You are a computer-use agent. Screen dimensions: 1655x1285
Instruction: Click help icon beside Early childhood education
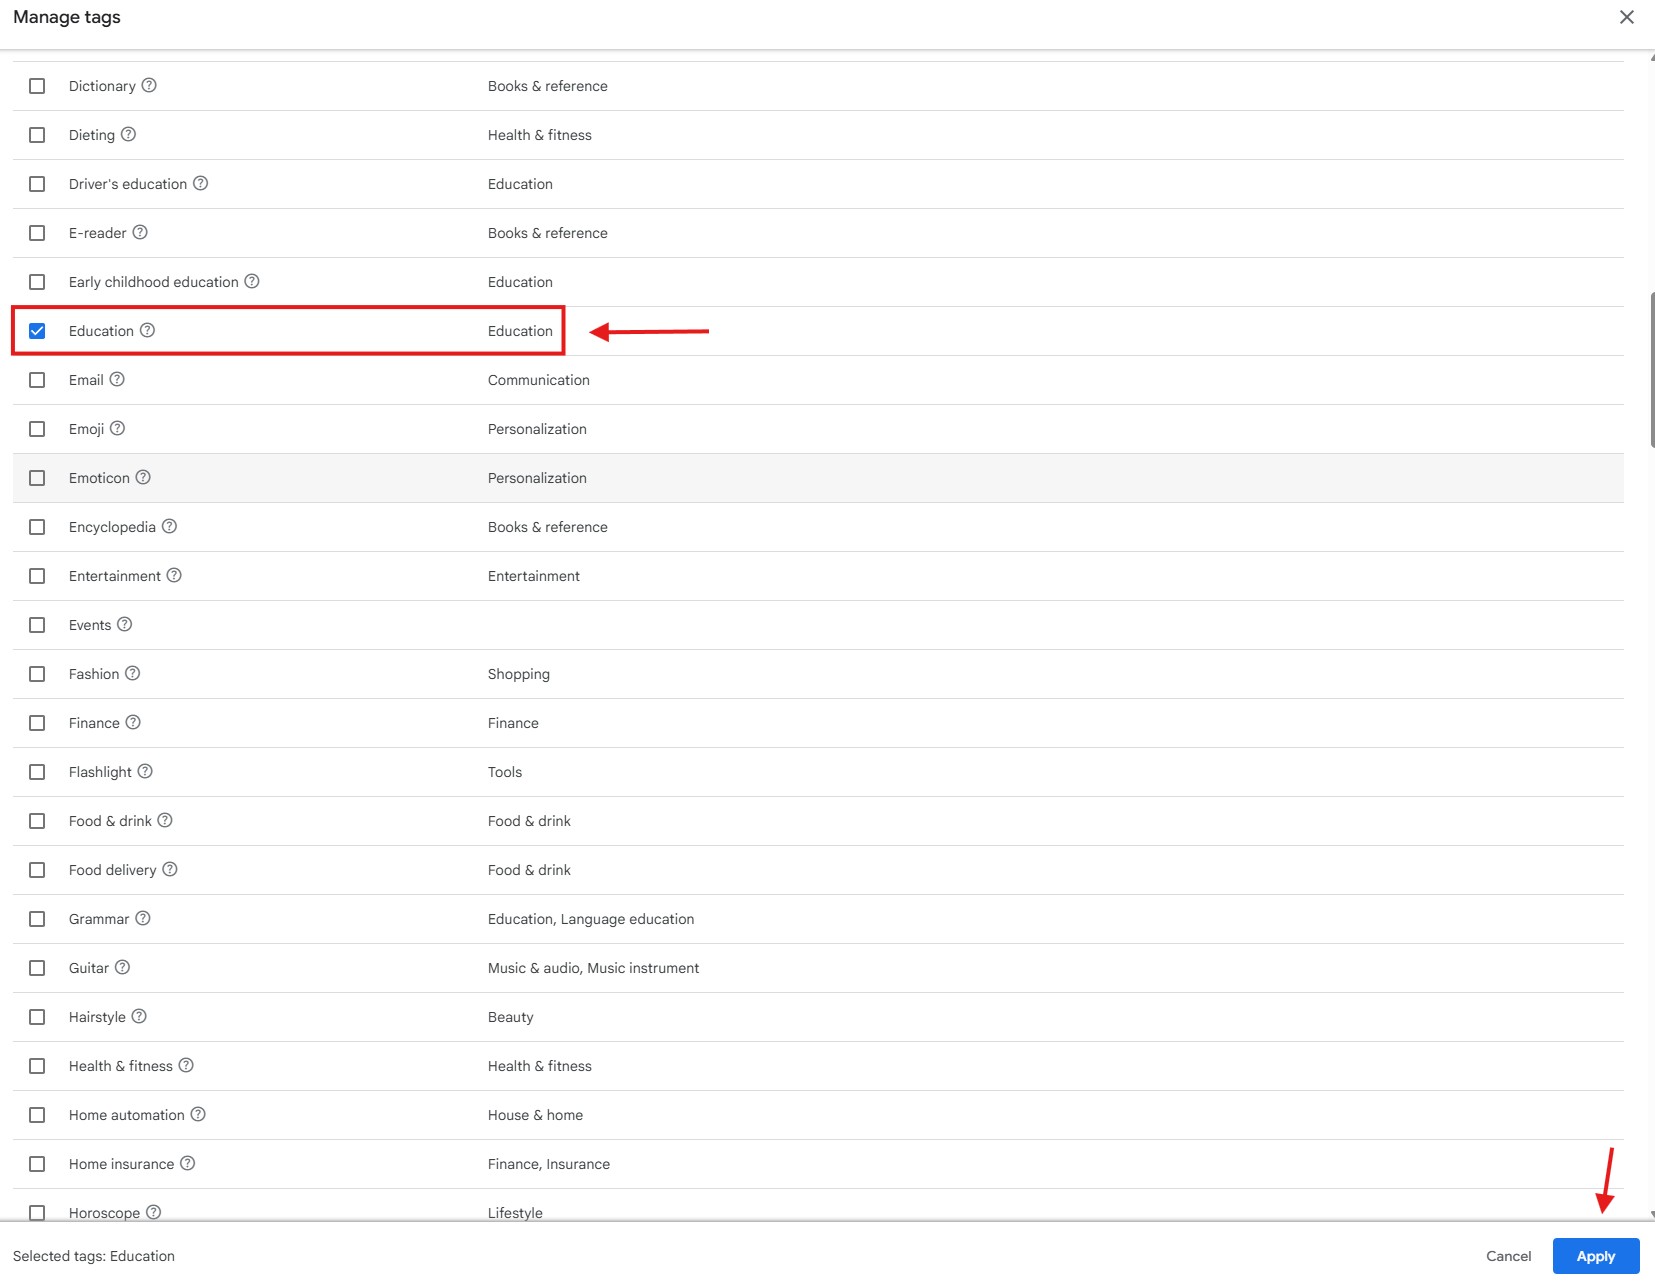[x=252, y=282]
